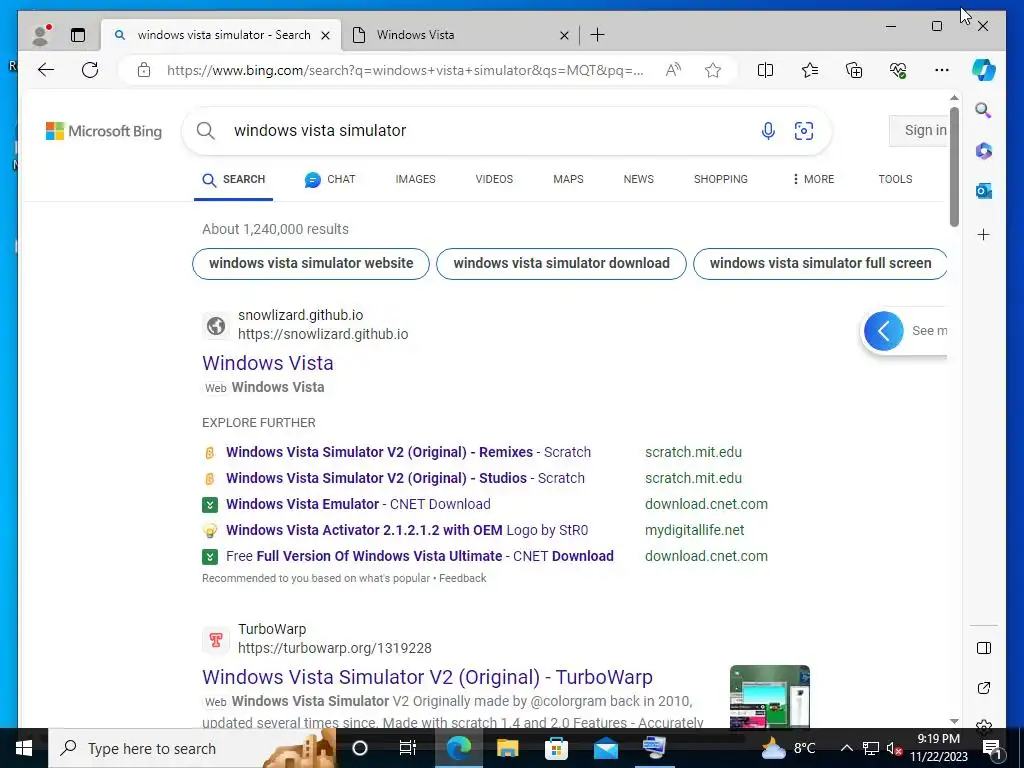
Task: Search by voice microphone icon
Action: pos(768,131)
